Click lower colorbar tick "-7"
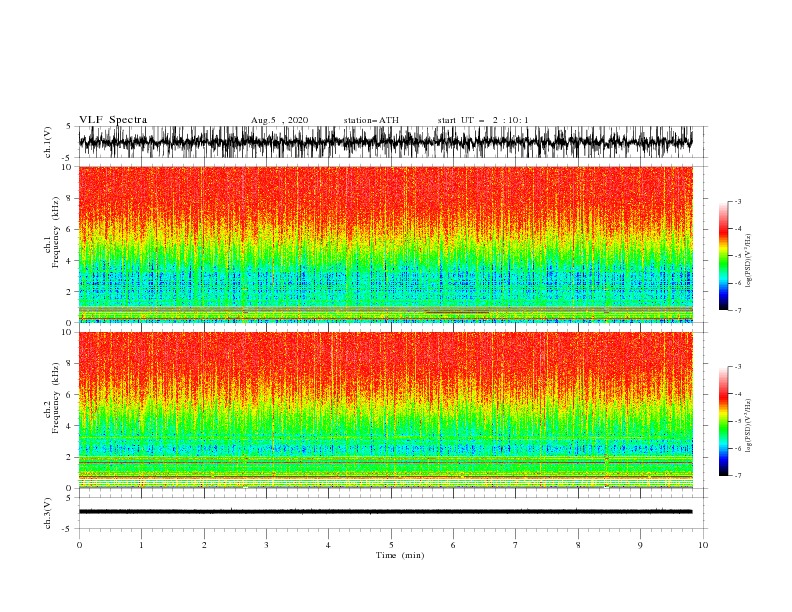 click(x=737, y=476)
